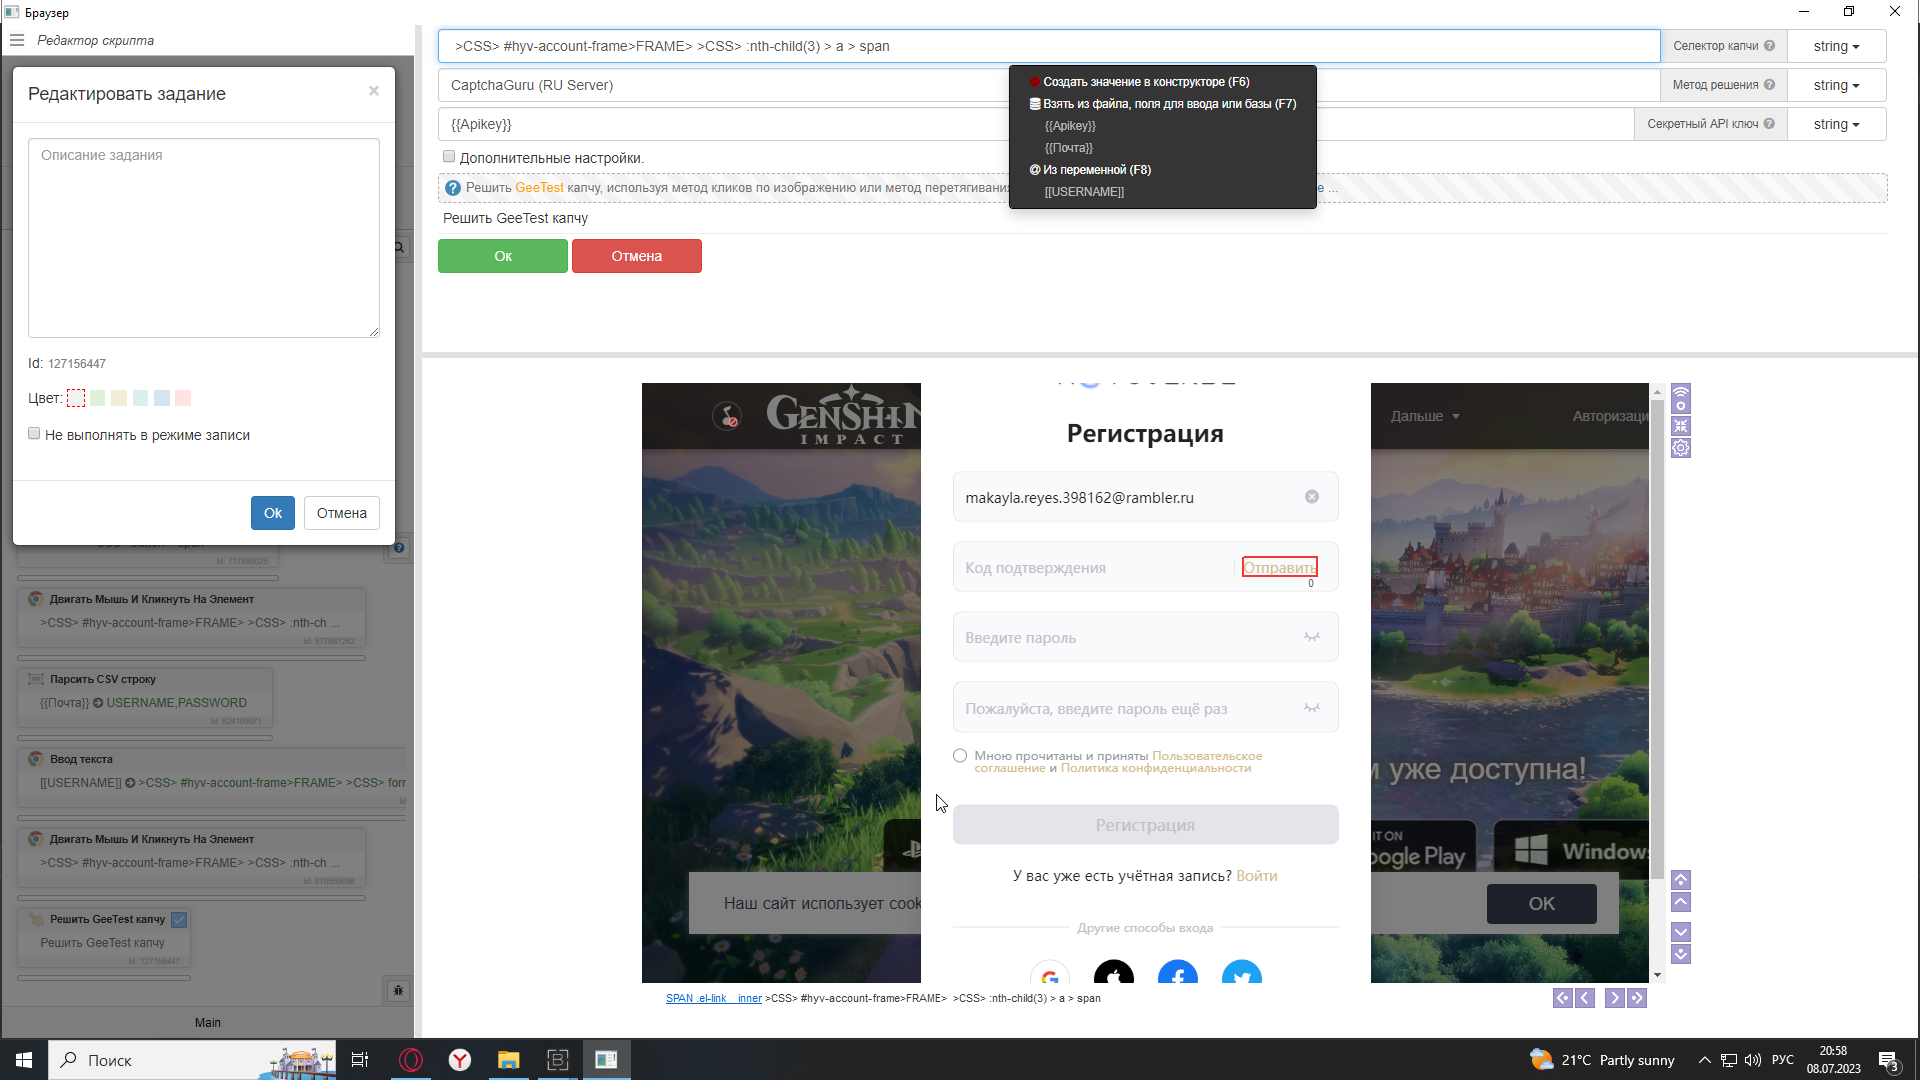This screenshot has width=1920, height=1080.
Task: Click the settings gear icon beside browser preview
Action: pyautogui.click(x=1681, y=448)
